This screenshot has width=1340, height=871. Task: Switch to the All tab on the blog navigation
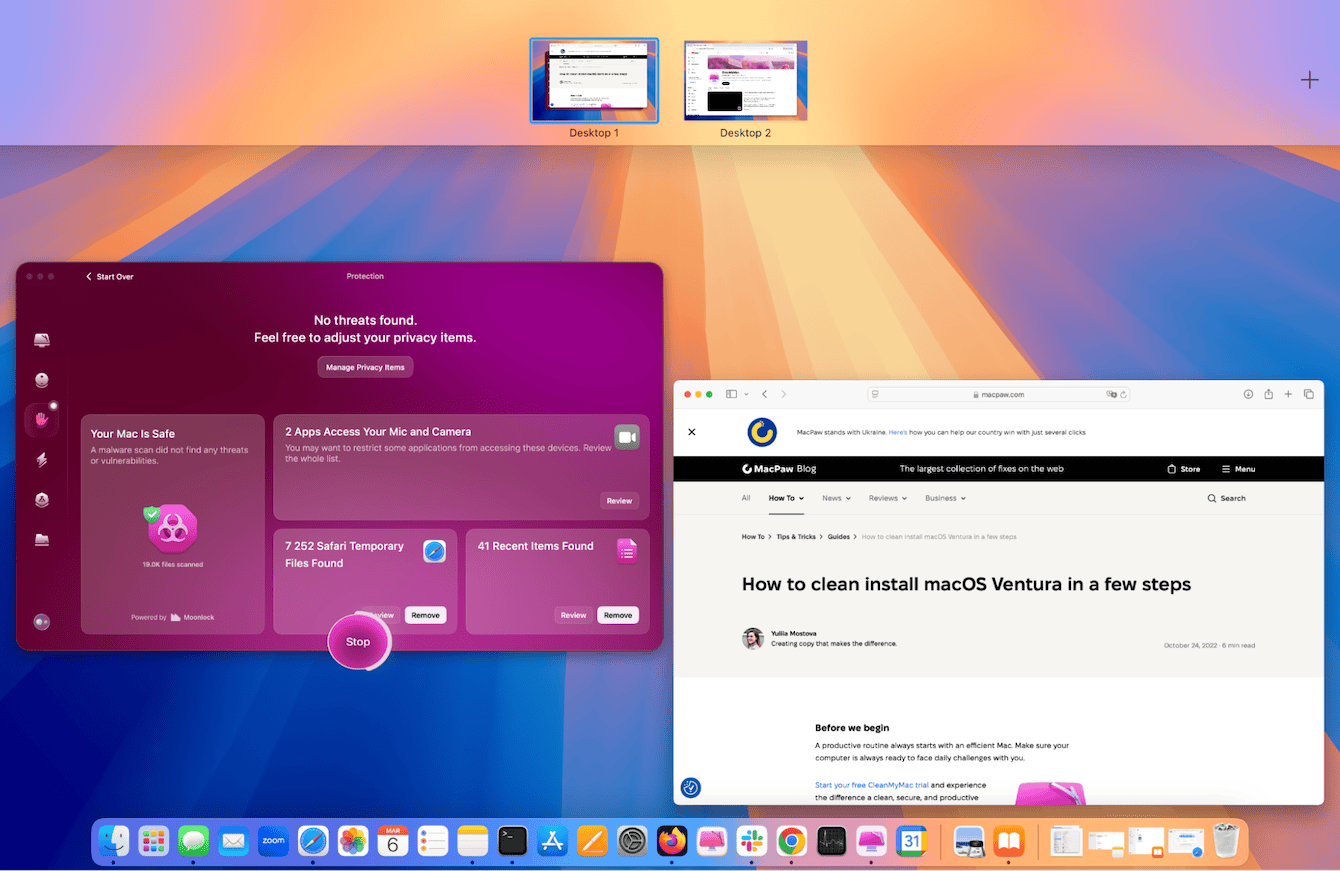pos(746,497)
